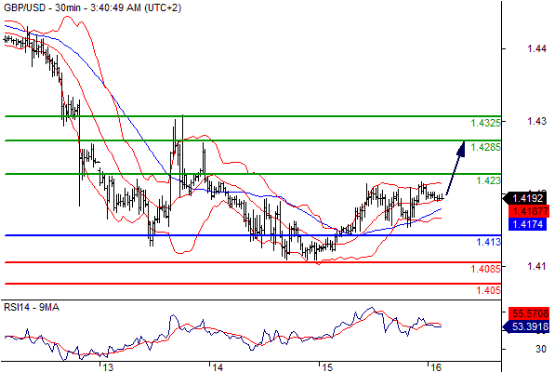Select the 1.4325 resistance level label
The width and height of the screenshot is (554, 372).
pyautogui.click(x=485, y=123)
